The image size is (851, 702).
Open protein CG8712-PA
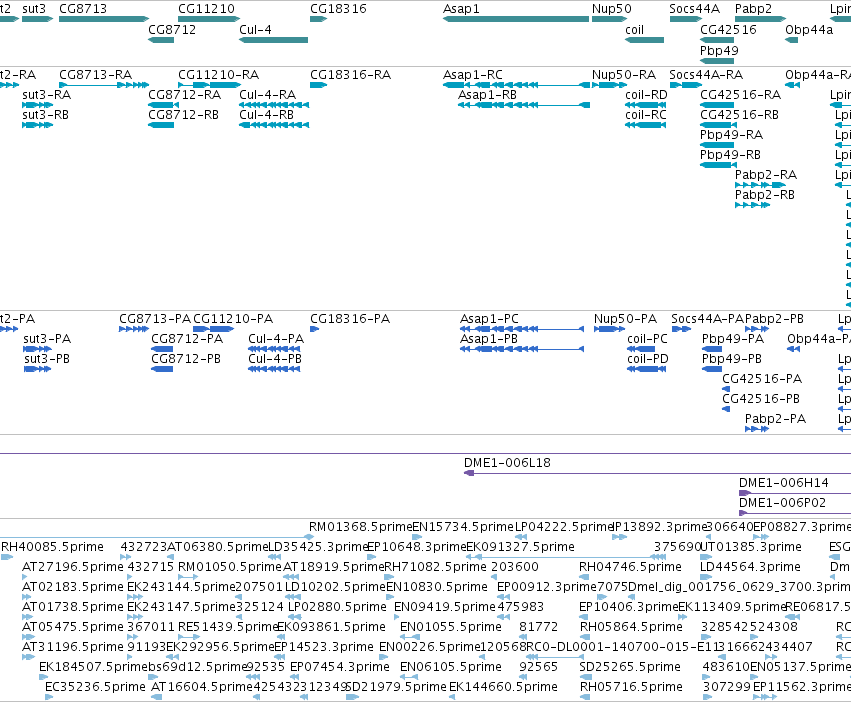(x=187, y=339)
